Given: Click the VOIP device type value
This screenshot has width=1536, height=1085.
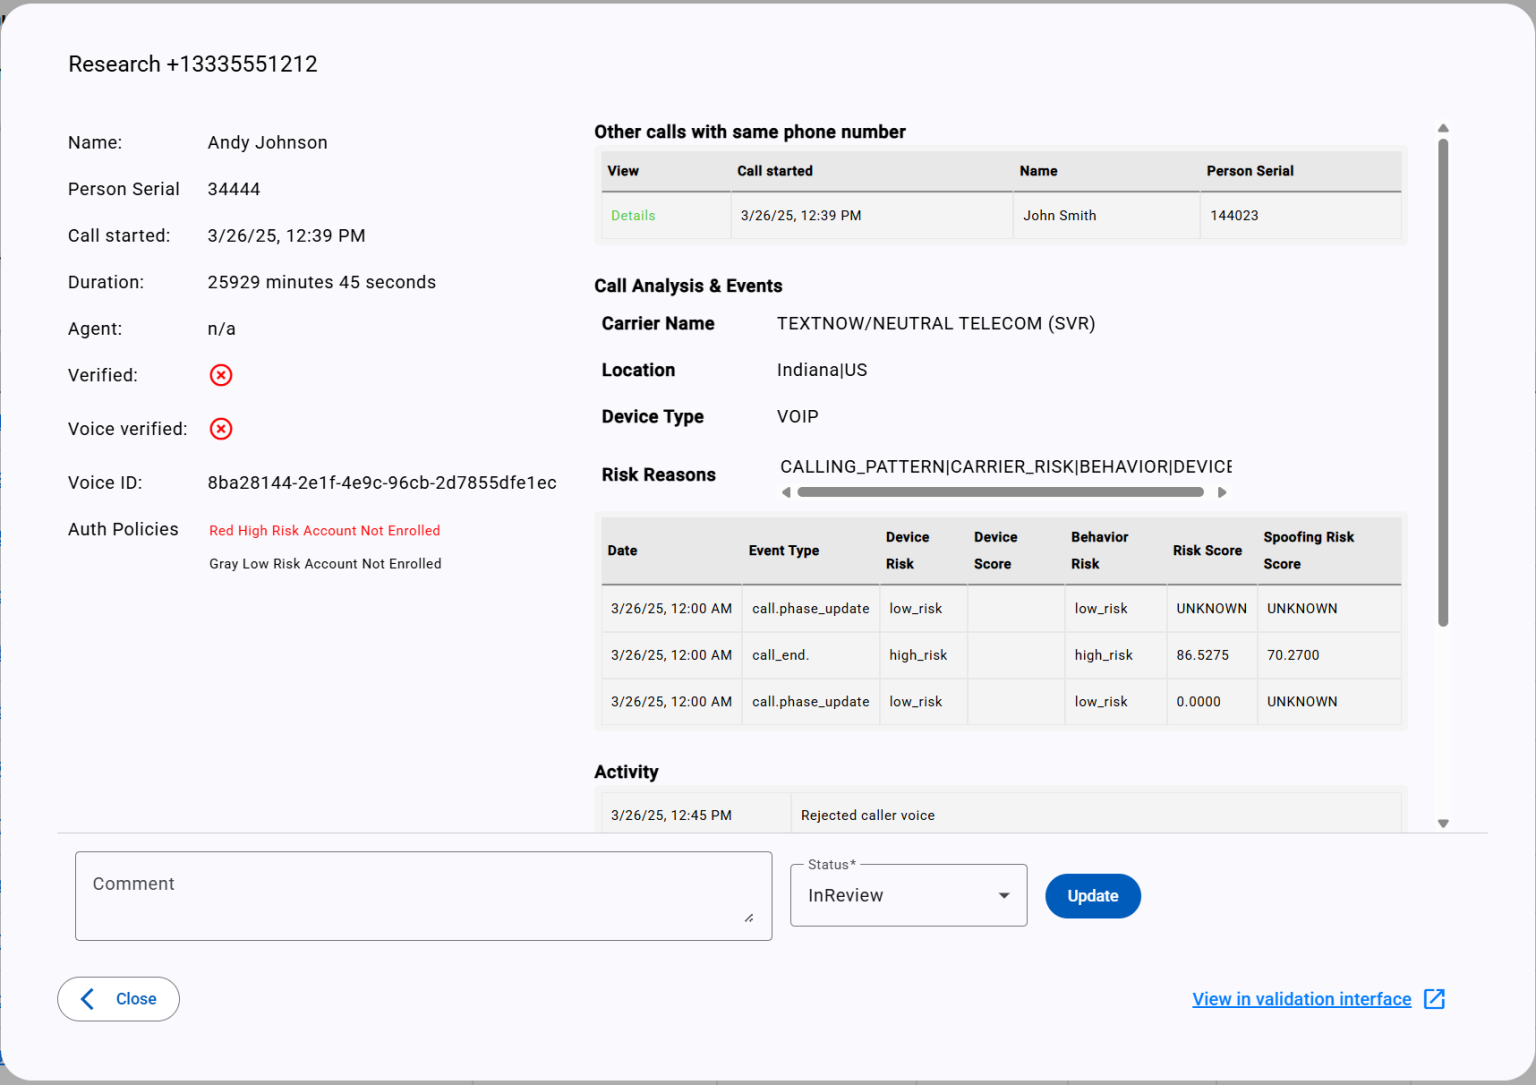Looking at the screenshot, I should tap(797, 417).
